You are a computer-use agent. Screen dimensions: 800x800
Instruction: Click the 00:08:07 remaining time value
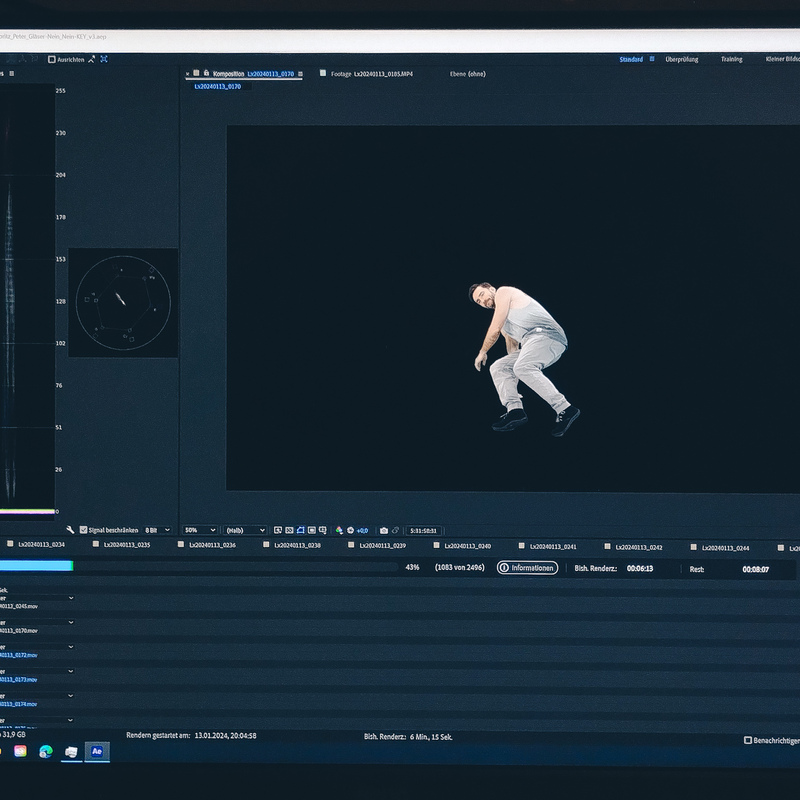pyautogui.click(x=756, y=569)
